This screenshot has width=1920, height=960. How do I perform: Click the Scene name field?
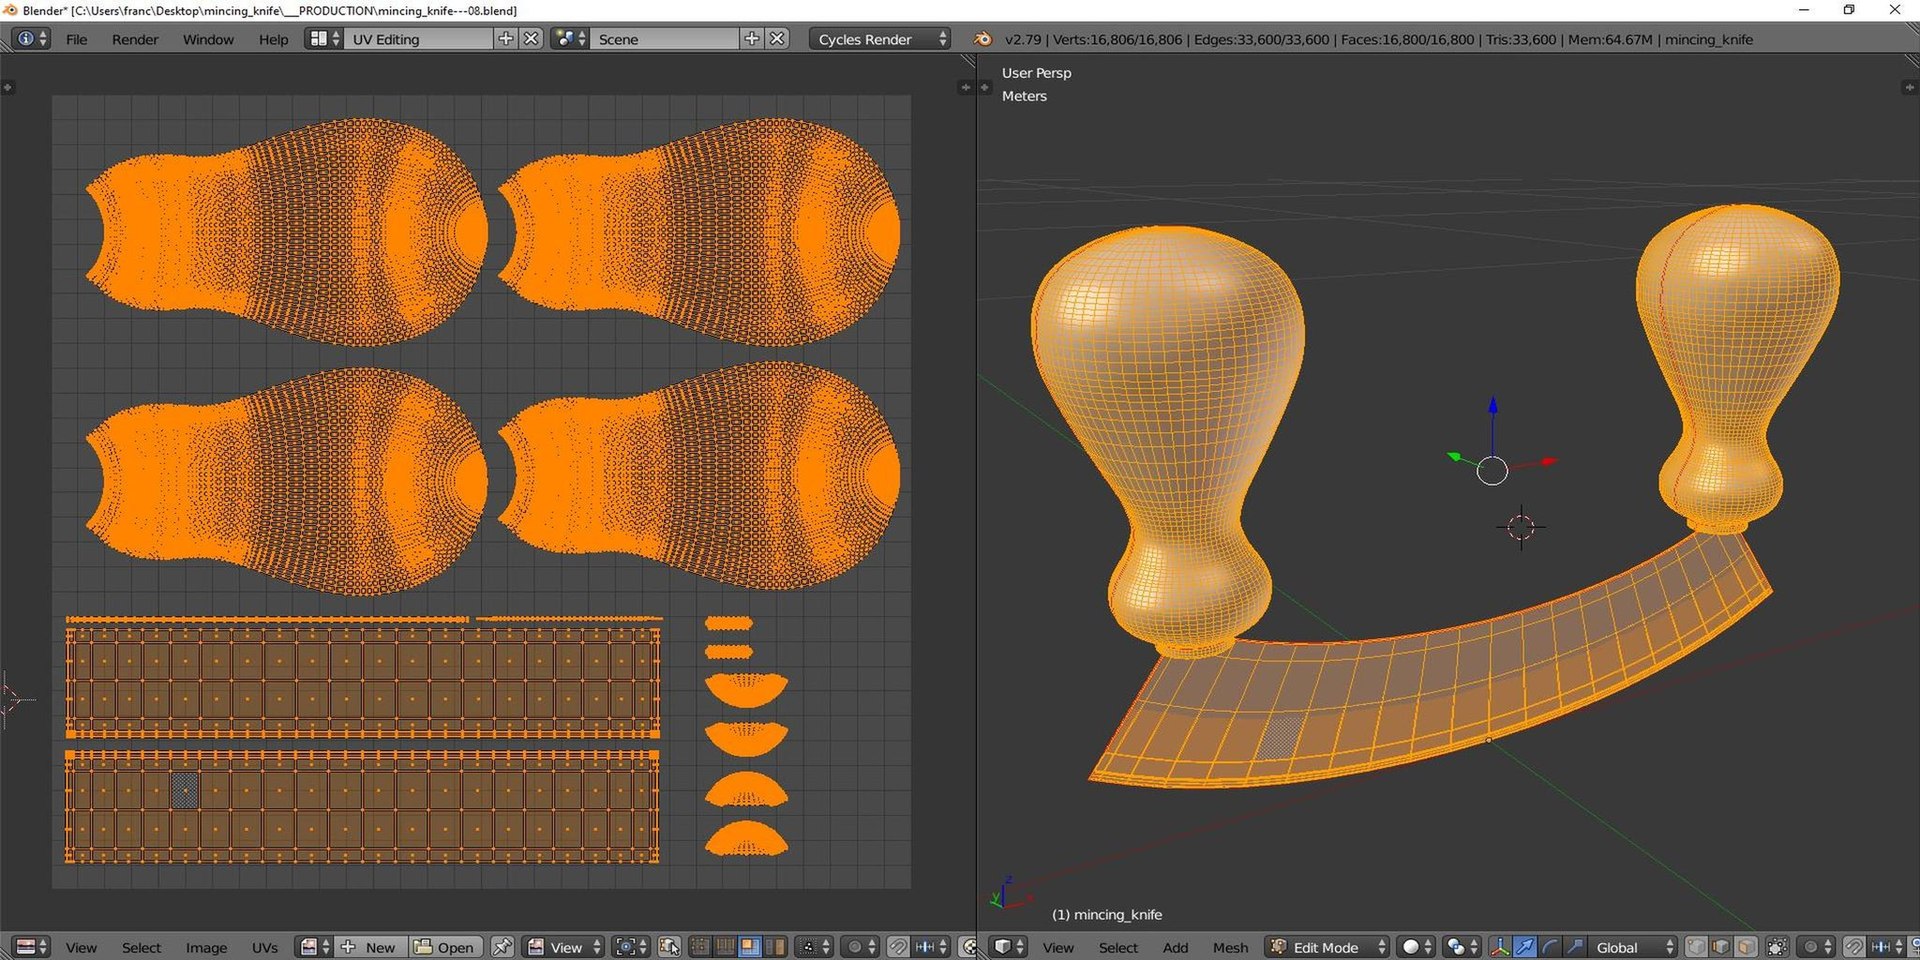click(666, 39)
